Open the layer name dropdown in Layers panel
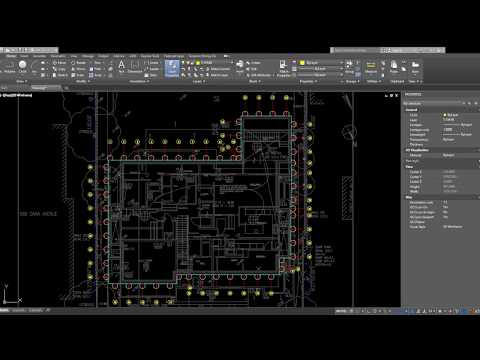480x360 pixels. point(215,63)
